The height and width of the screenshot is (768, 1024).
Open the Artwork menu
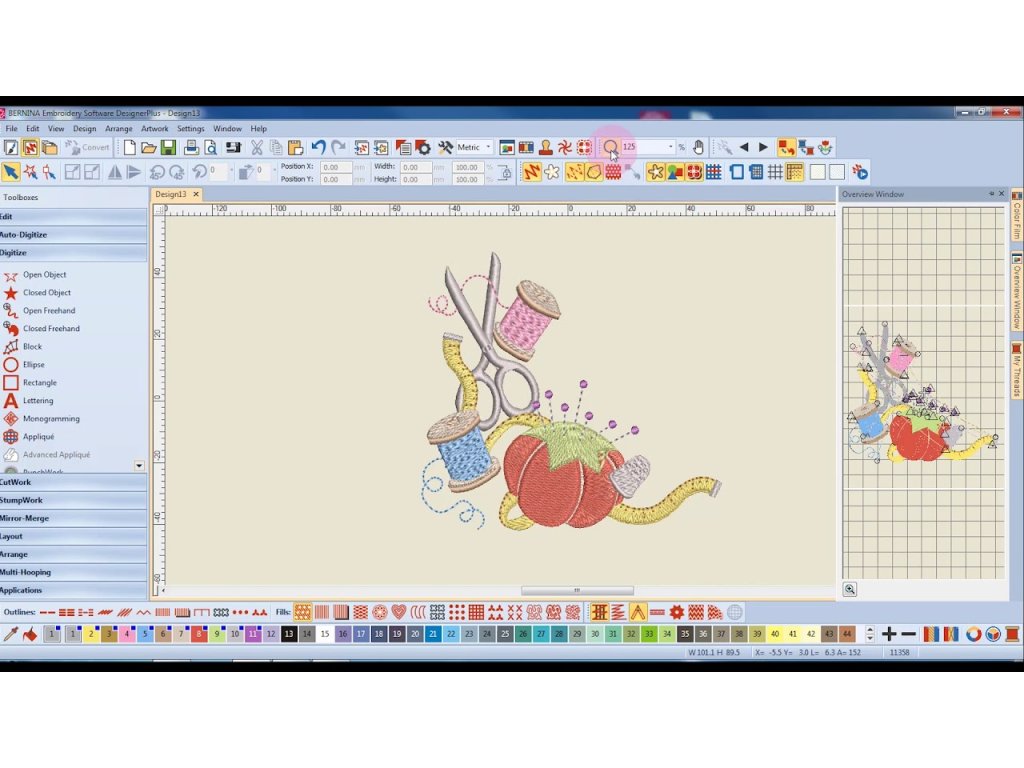pyautogui.click(x=154, y=129)
